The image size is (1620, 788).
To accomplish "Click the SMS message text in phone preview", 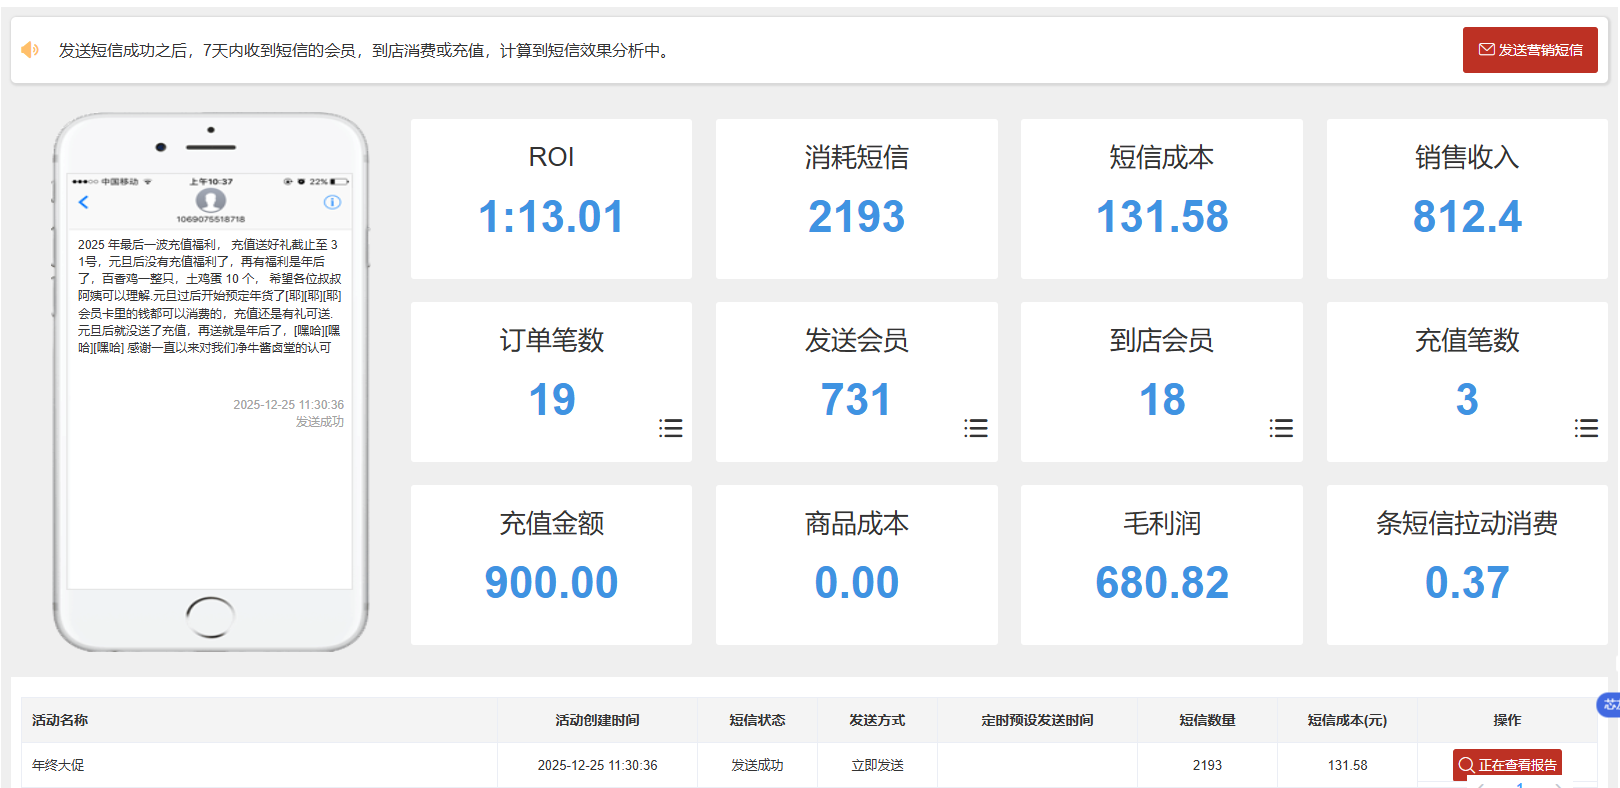I will tap(210, 296).
